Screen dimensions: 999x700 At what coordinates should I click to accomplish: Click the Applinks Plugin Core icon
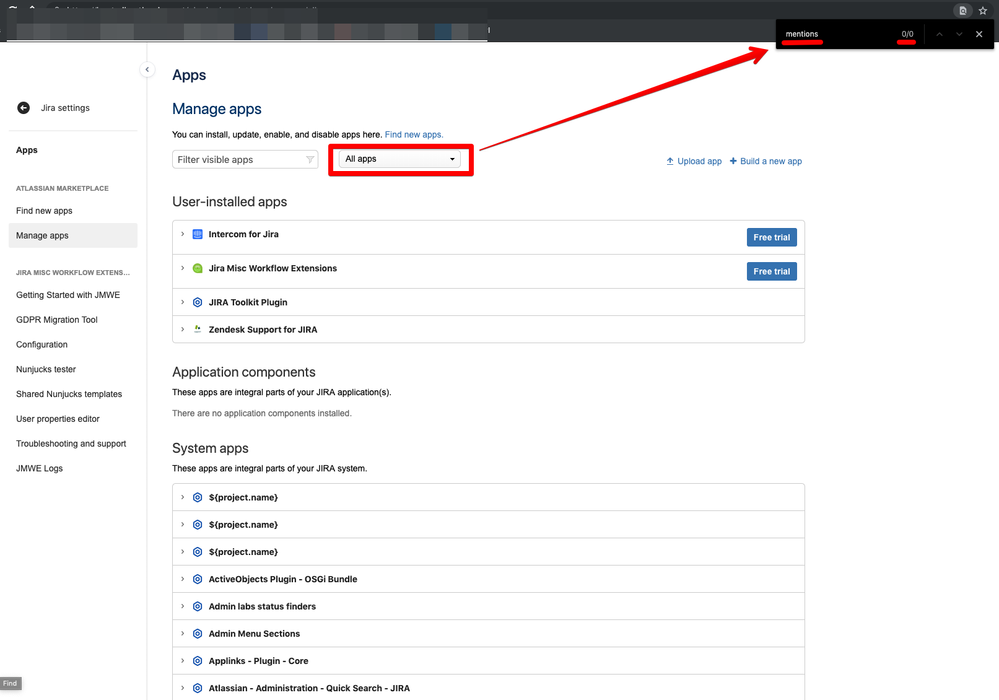(198, 661)
